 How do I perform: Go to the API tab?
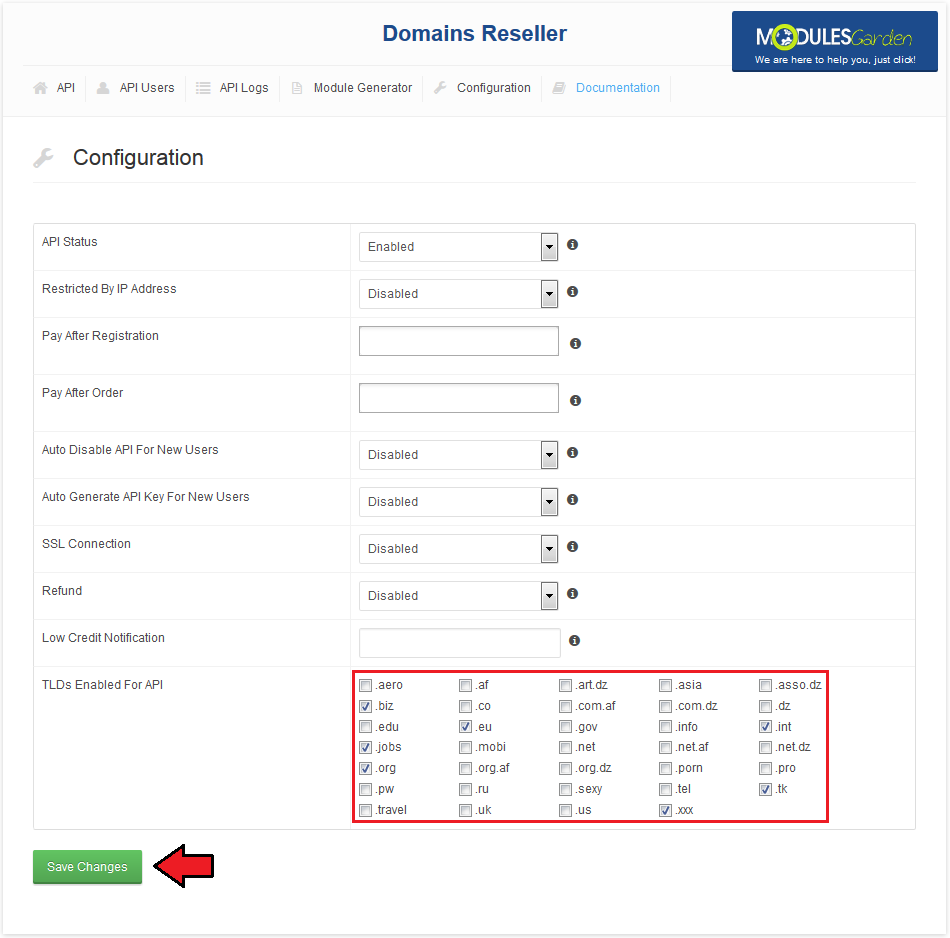65,88
